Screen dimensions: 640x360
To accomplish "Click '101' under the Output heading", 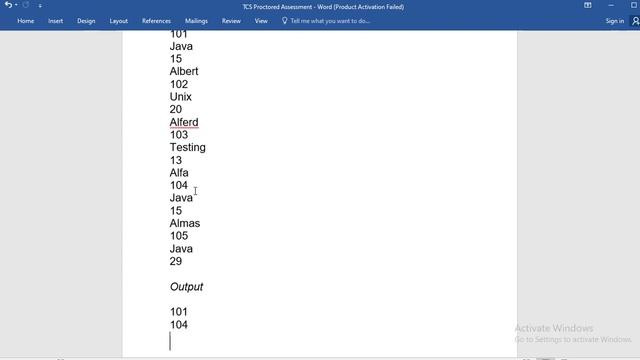I will [x=179, y=312].
